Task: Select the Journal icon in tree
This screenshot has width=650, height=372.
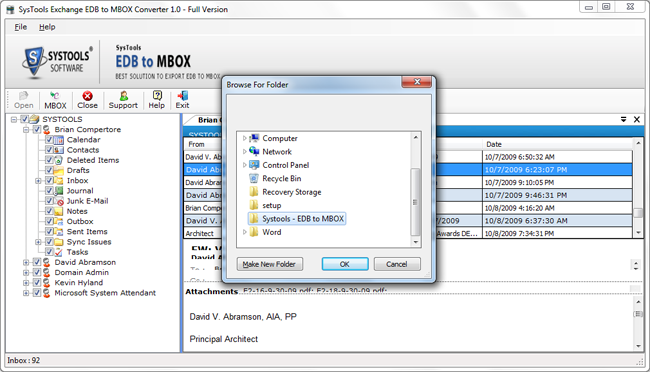Action: 59,191
